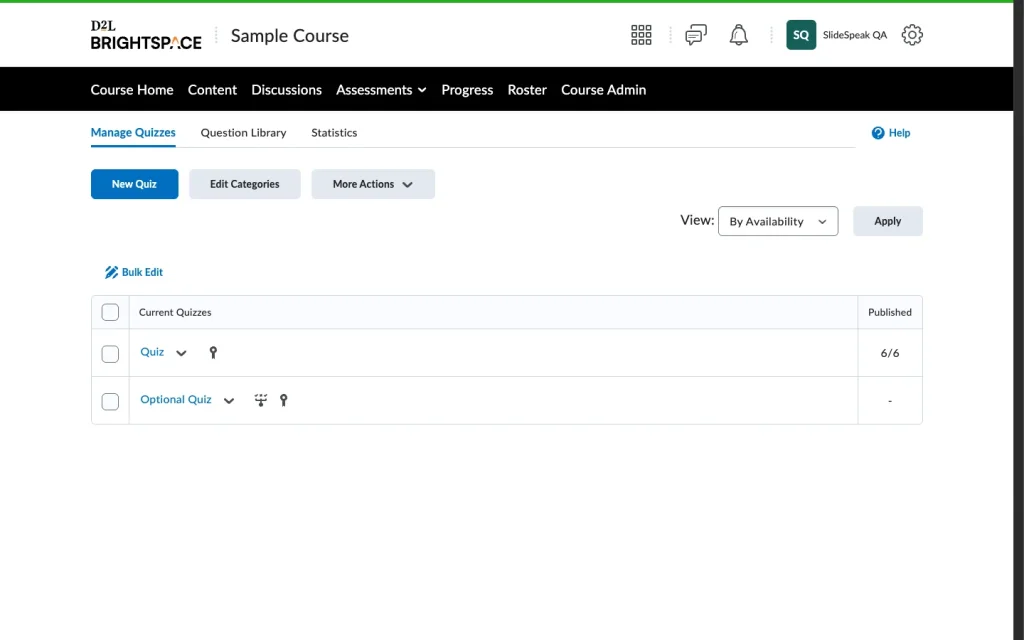Open the message alerts chat icon
This screenshot has height=640, width=1024.
click(x=696, y=35)
